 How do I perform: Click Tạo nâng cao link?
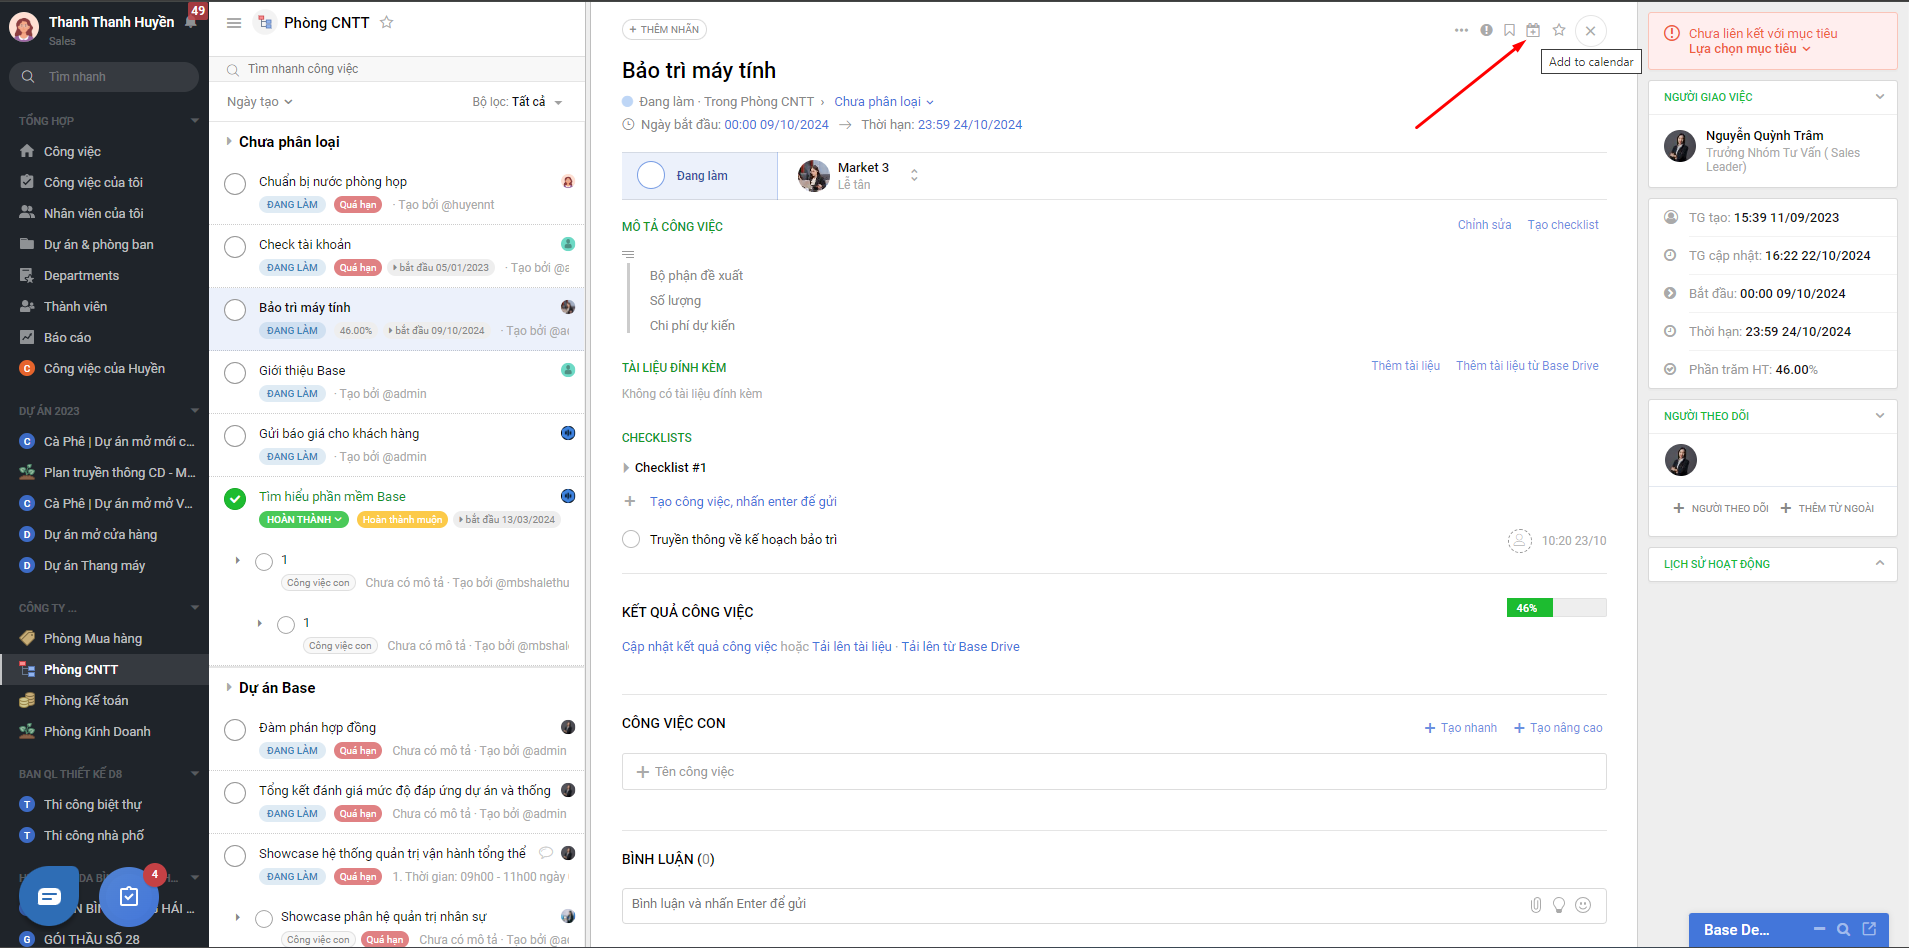(x=1558, y=728)
